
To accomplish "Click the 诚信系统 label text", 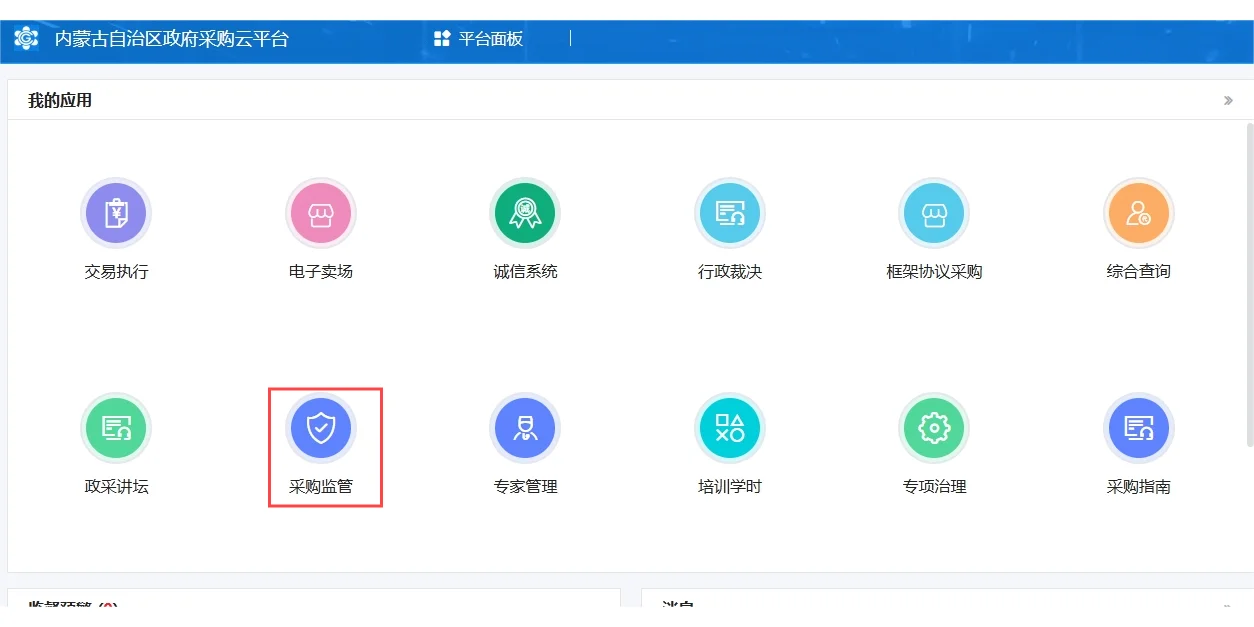I will (525, 272).
